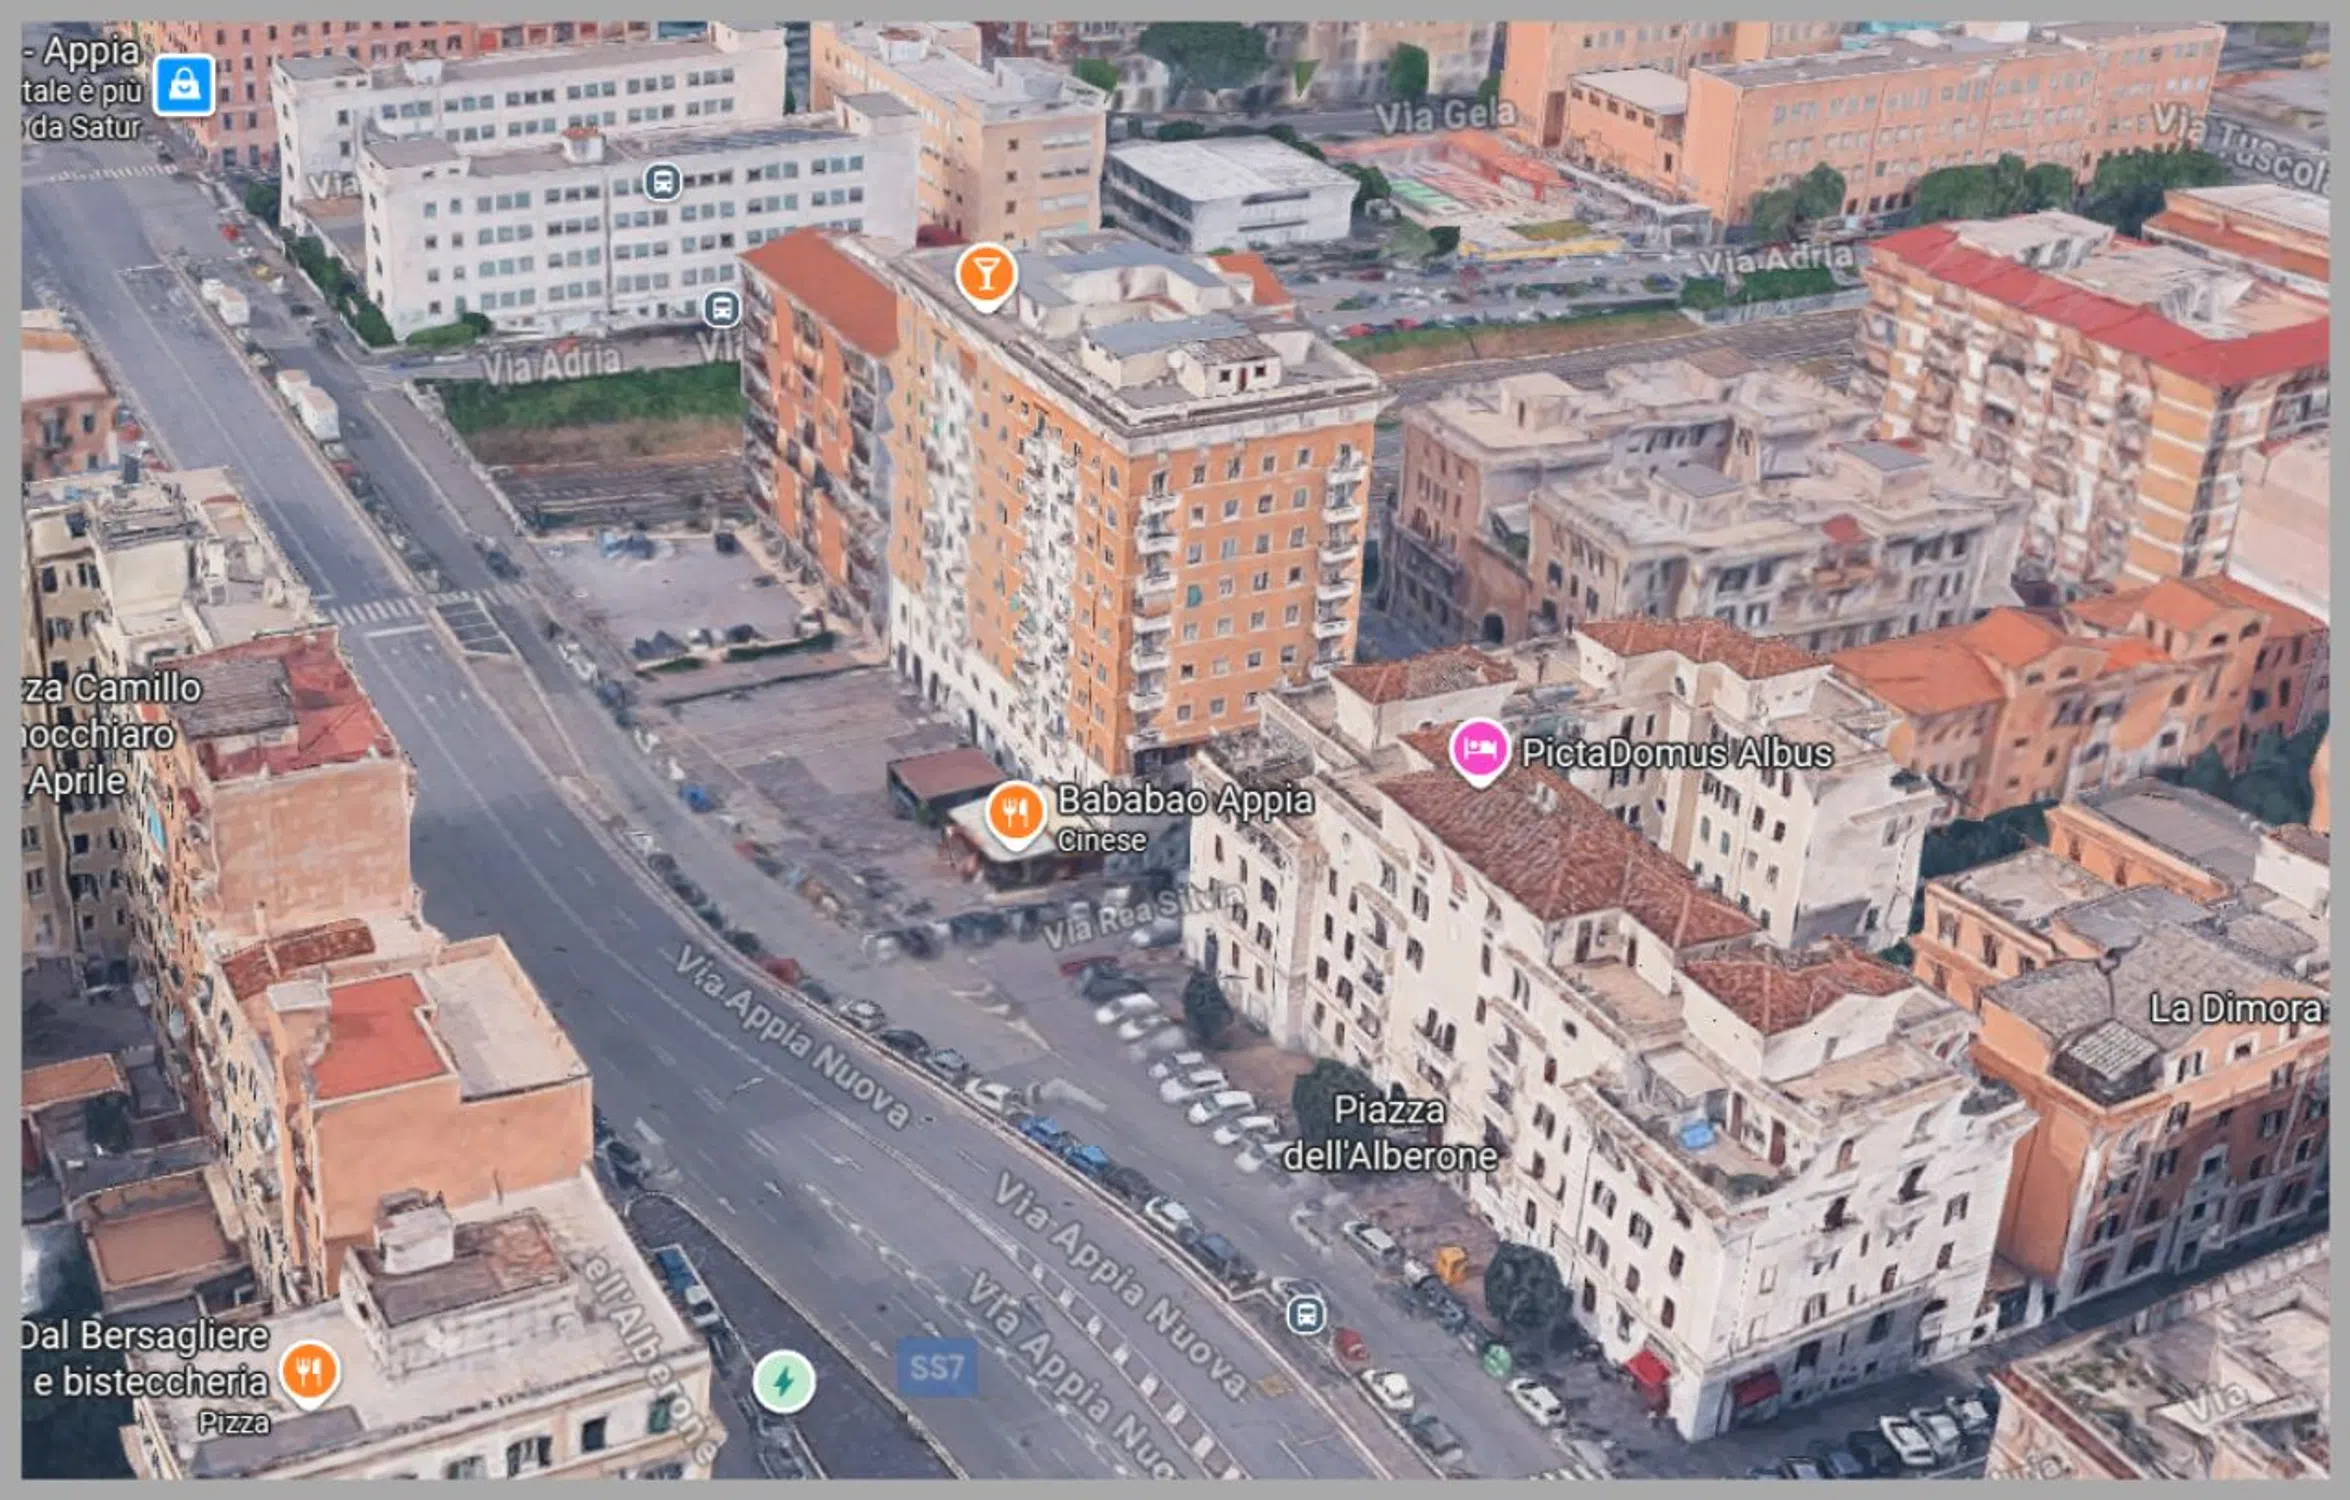This screenshot has height=1500, width=2350.
Task: Click the transit icon on the white office rooftop
Action: click(661, 182)
